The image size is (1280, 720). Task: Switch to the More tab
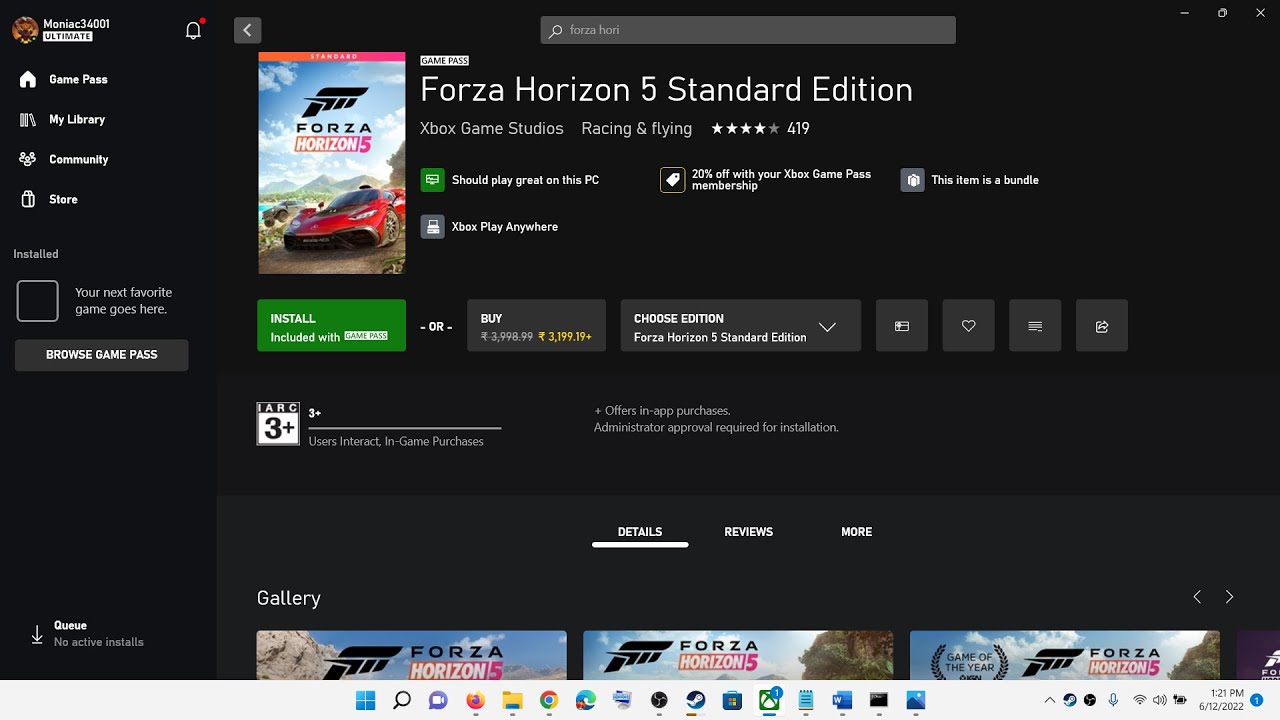pyautogui.click(x=856, y=532)
